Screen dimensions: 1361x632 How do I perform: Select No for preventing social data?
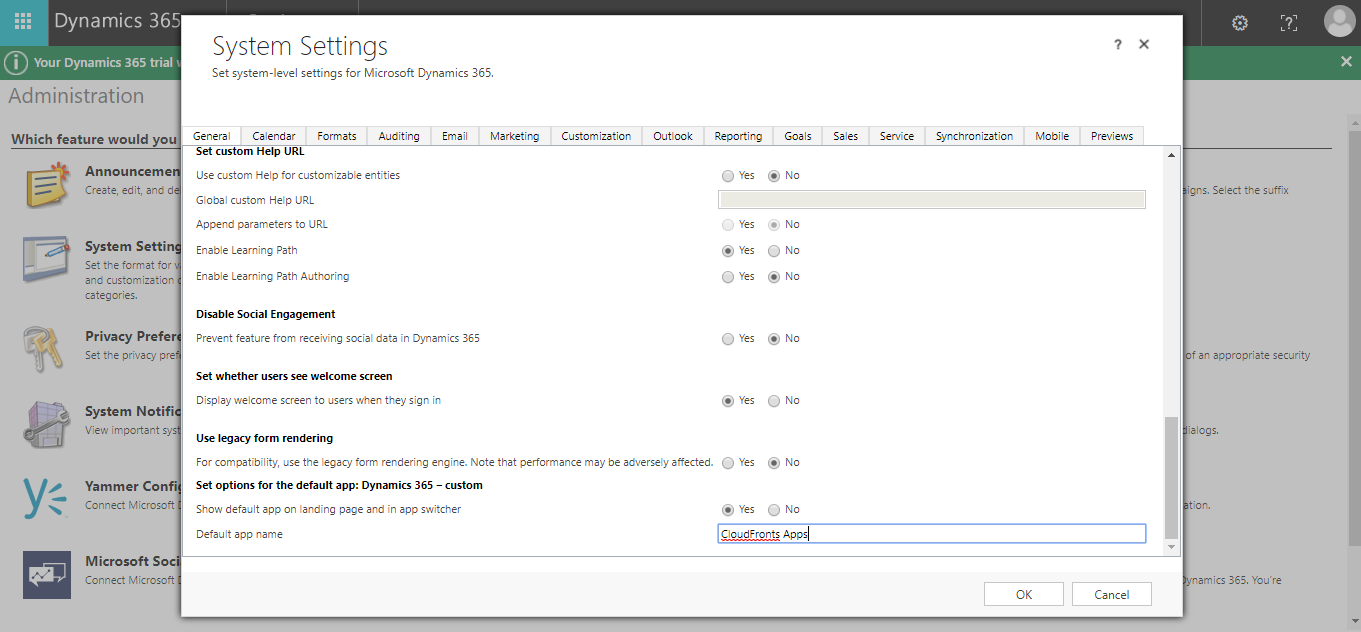click(x=774, y=339)
